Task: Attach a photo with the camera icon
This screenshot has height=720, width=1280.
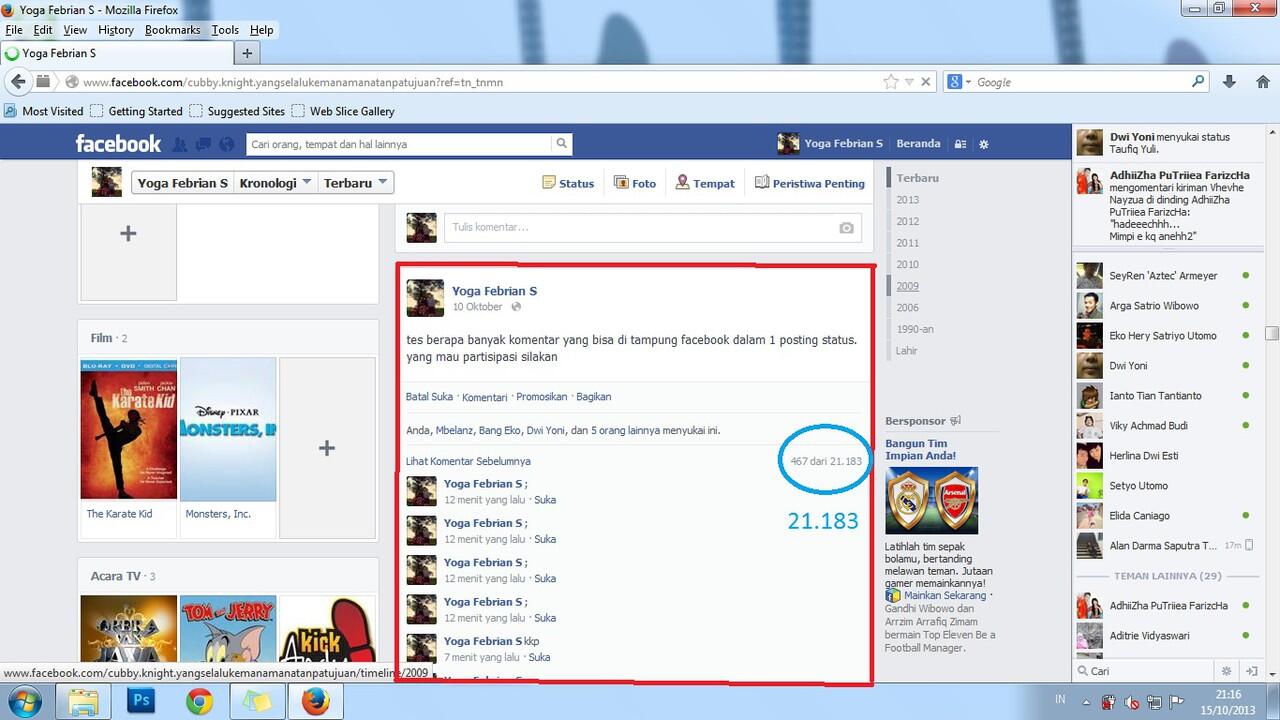Action: [x=847, y=228]
